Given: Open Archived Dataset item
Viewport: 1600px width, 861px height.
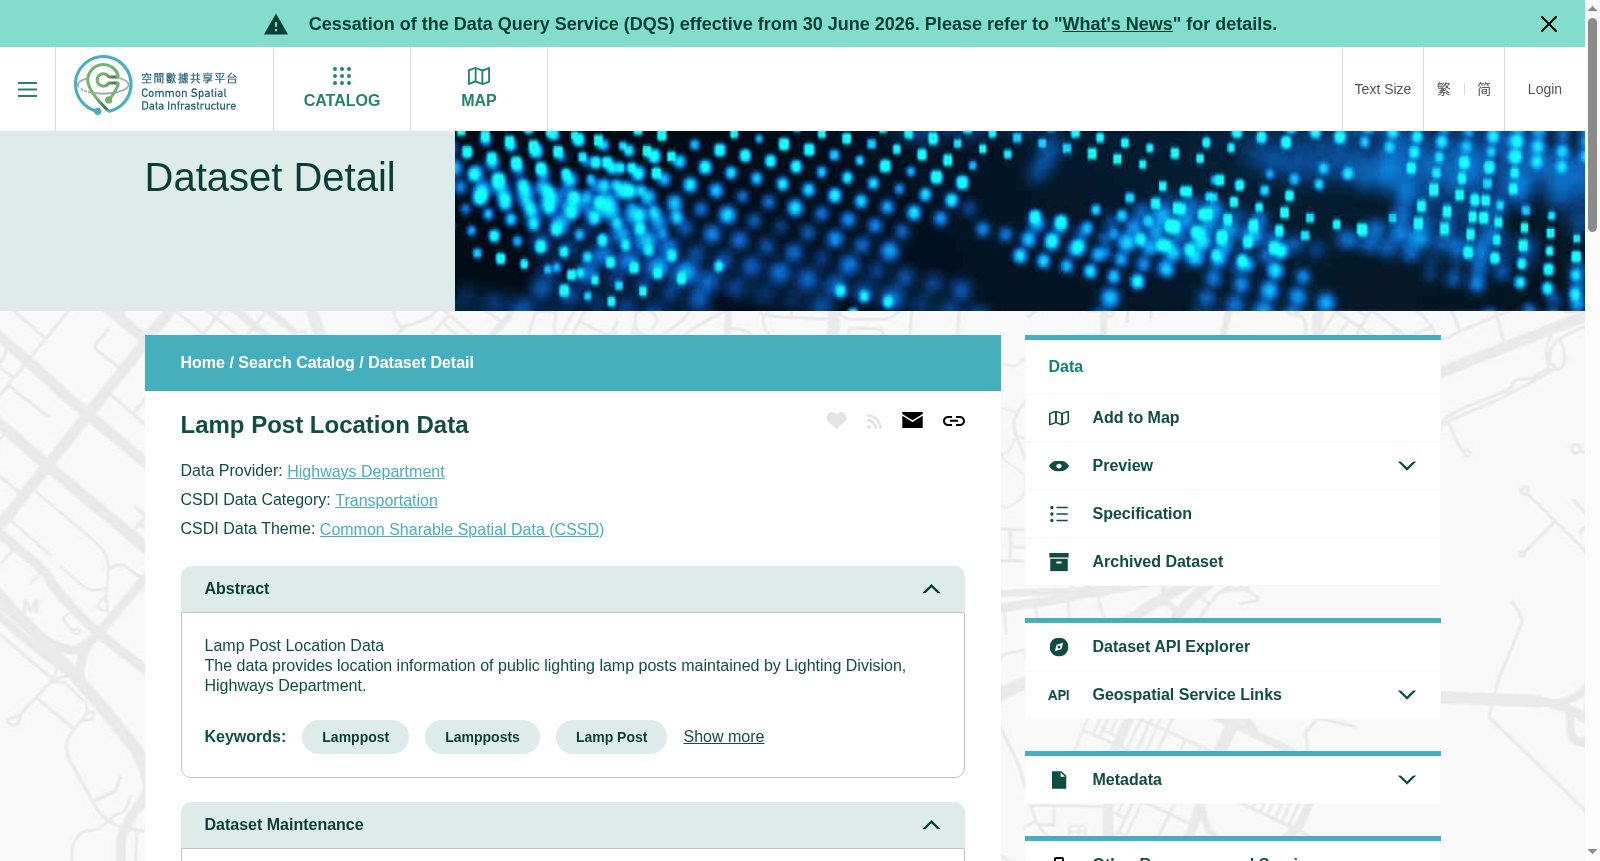Looking at the screenshot, I should [x=1232, y=562].
